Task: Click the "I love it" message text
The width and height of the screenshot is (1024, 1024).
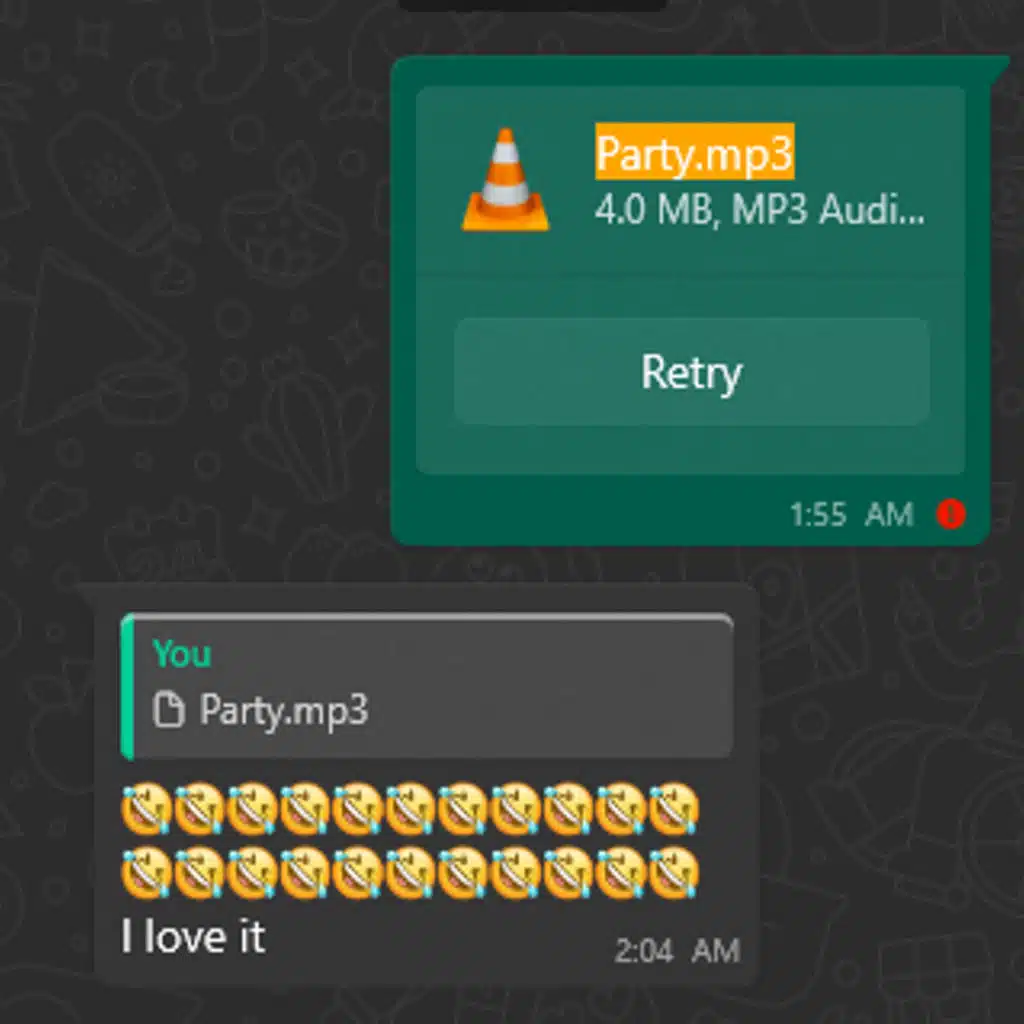Action: pos(193,936)
